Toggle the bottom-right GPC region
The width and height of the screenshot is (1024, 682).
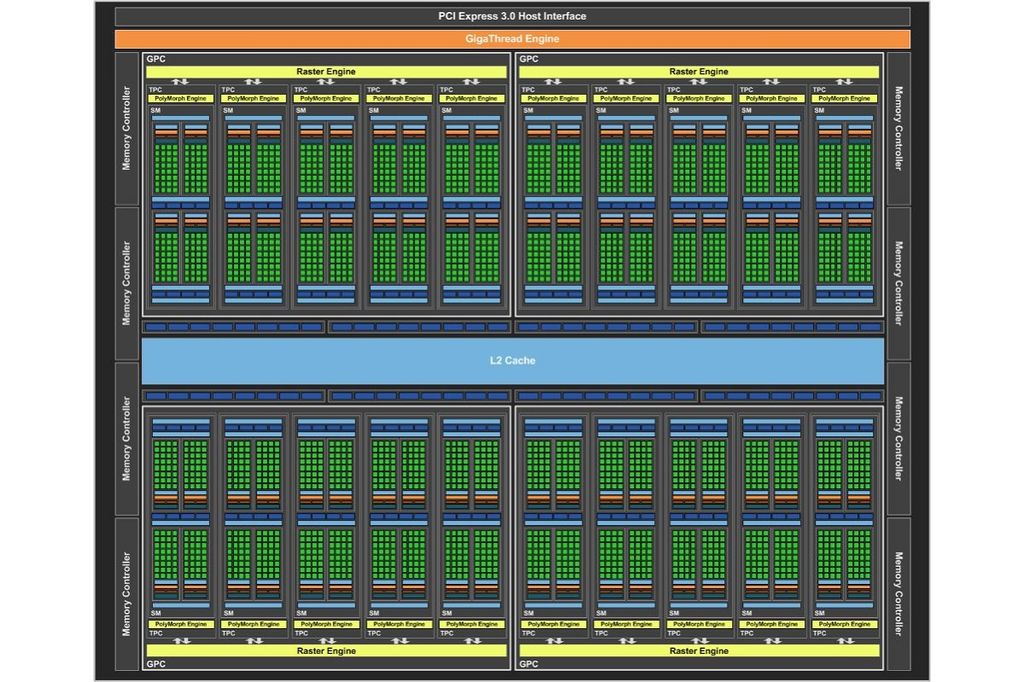(529, 664)
